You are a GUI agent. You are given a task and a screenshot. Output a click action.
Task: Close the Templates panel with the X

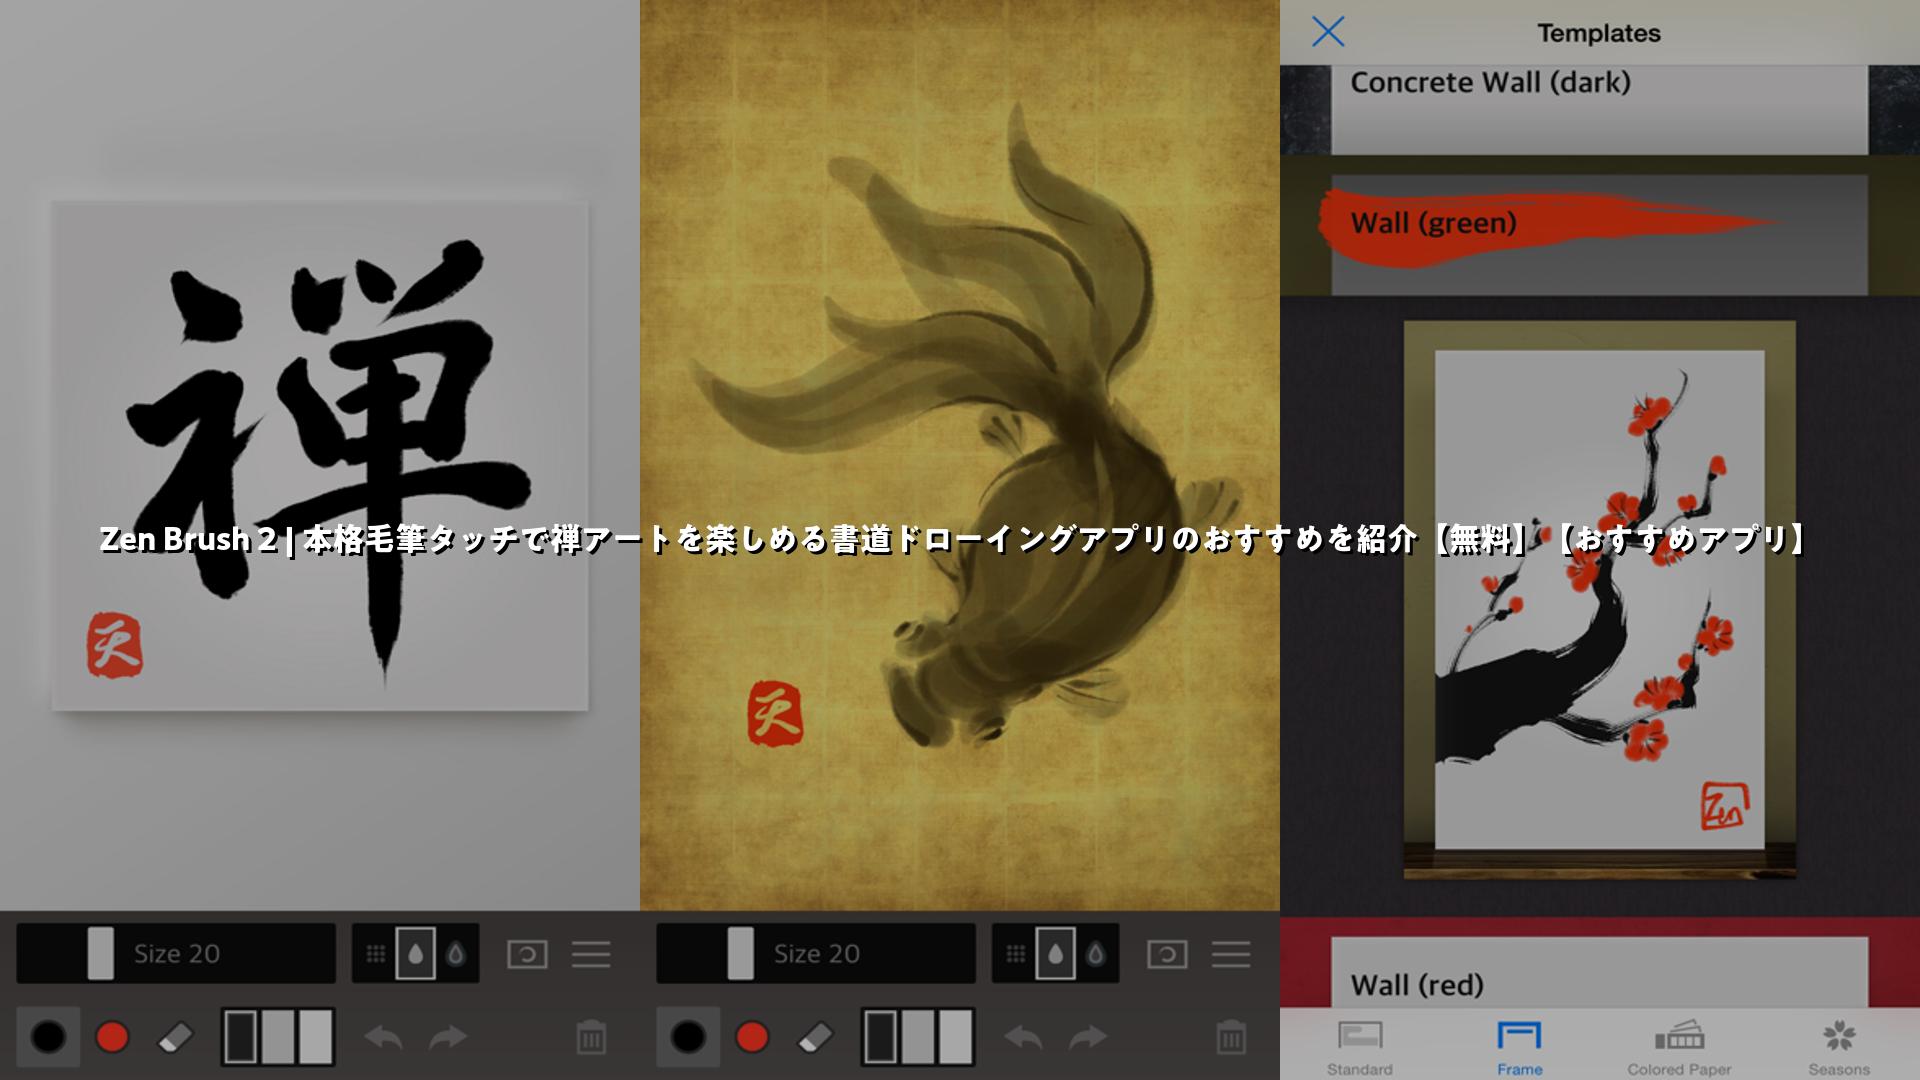pos(1328,32)
